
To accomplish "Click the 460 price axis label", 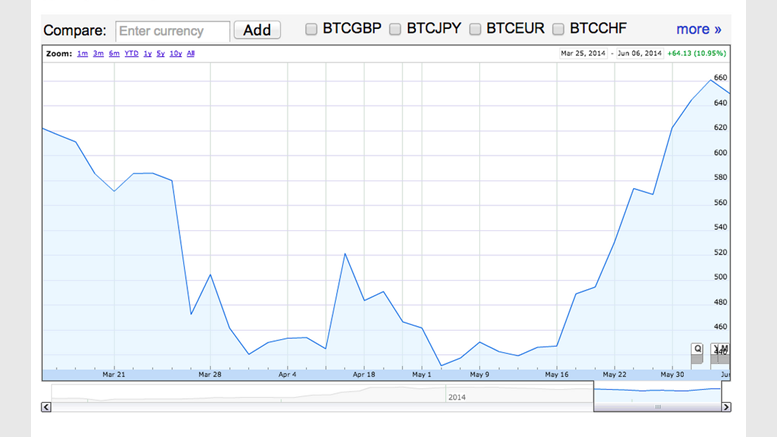I will click(x=721, y=327).
